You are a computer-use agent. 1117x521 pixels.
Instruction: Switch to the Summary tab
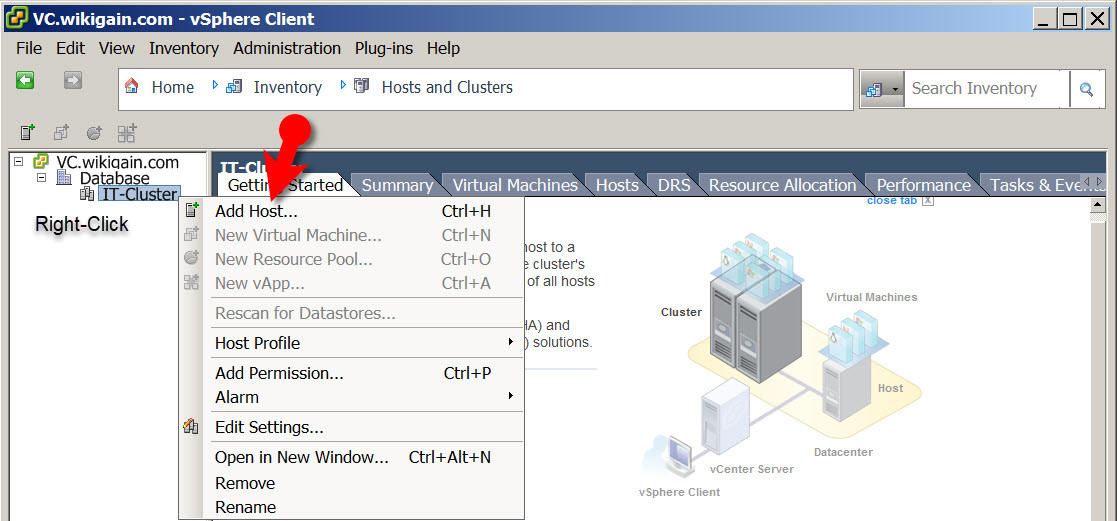(398, 185)
